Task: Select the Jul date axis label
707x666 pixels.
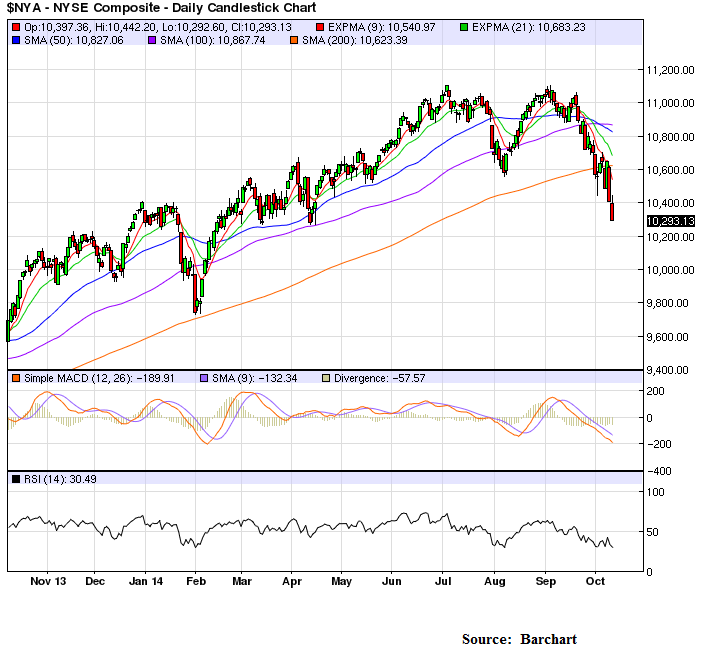Action: tap(441, 580)
